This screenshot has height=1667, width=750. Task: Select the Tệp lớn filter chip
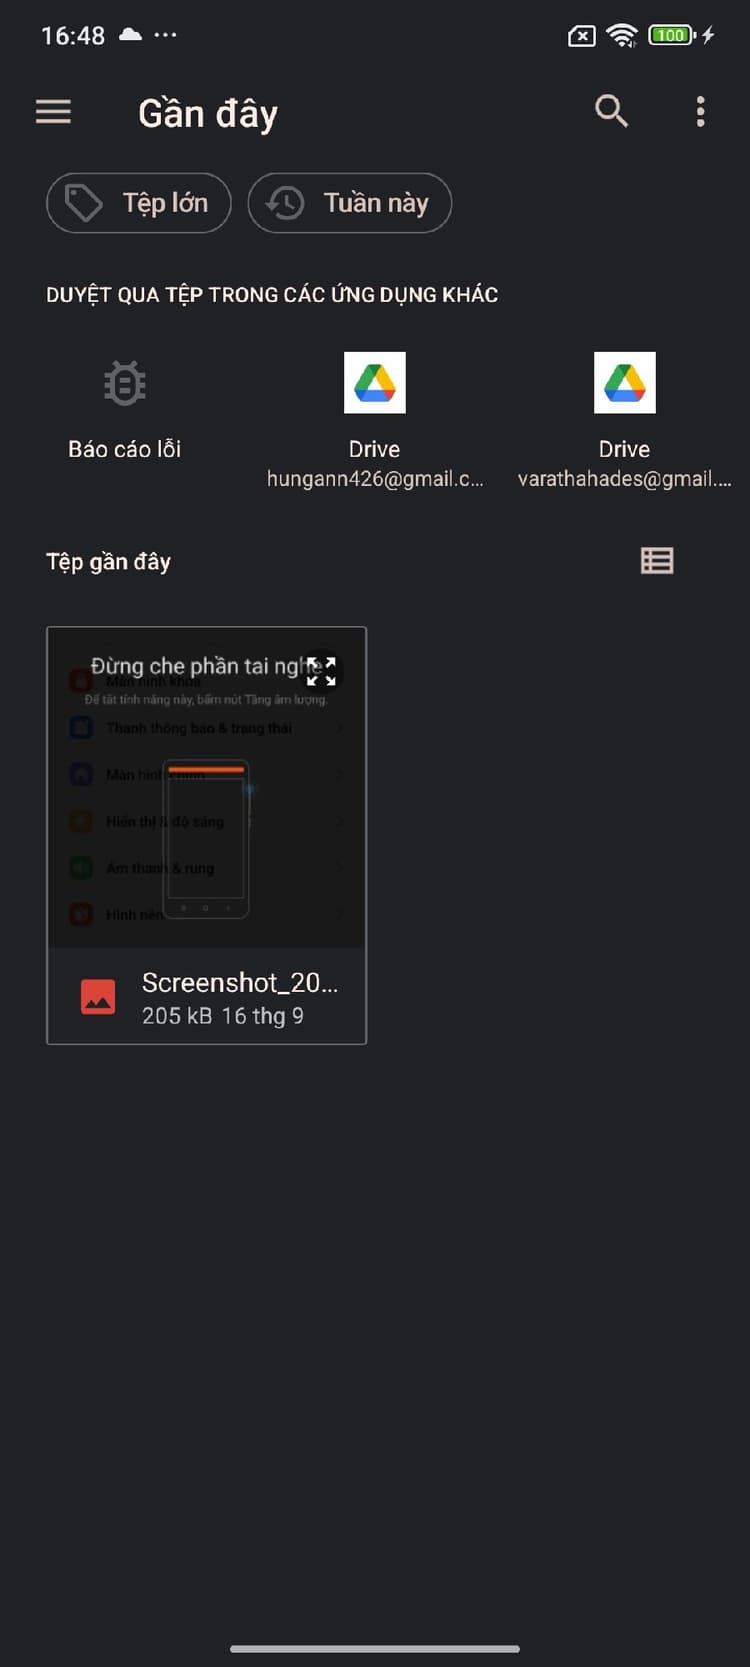(x=139, y=203)
